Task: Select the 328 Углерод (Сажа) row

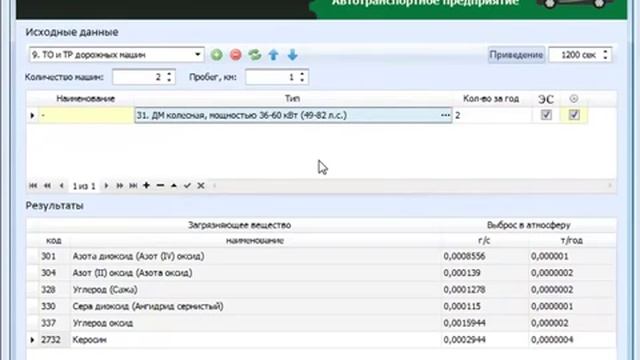Action: click(322, 290)
